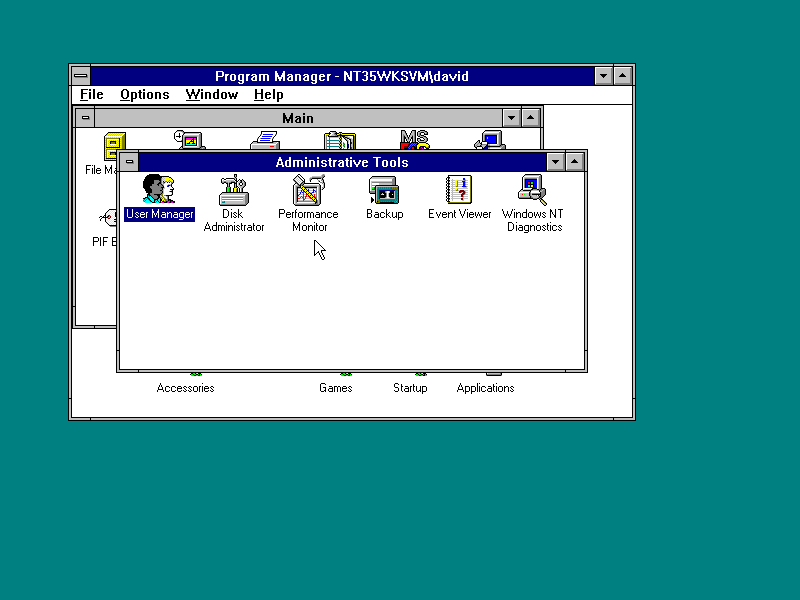Minimize the Administrative Tools window
The height and width of the screenshot is (600, 800).
point(556,162)
